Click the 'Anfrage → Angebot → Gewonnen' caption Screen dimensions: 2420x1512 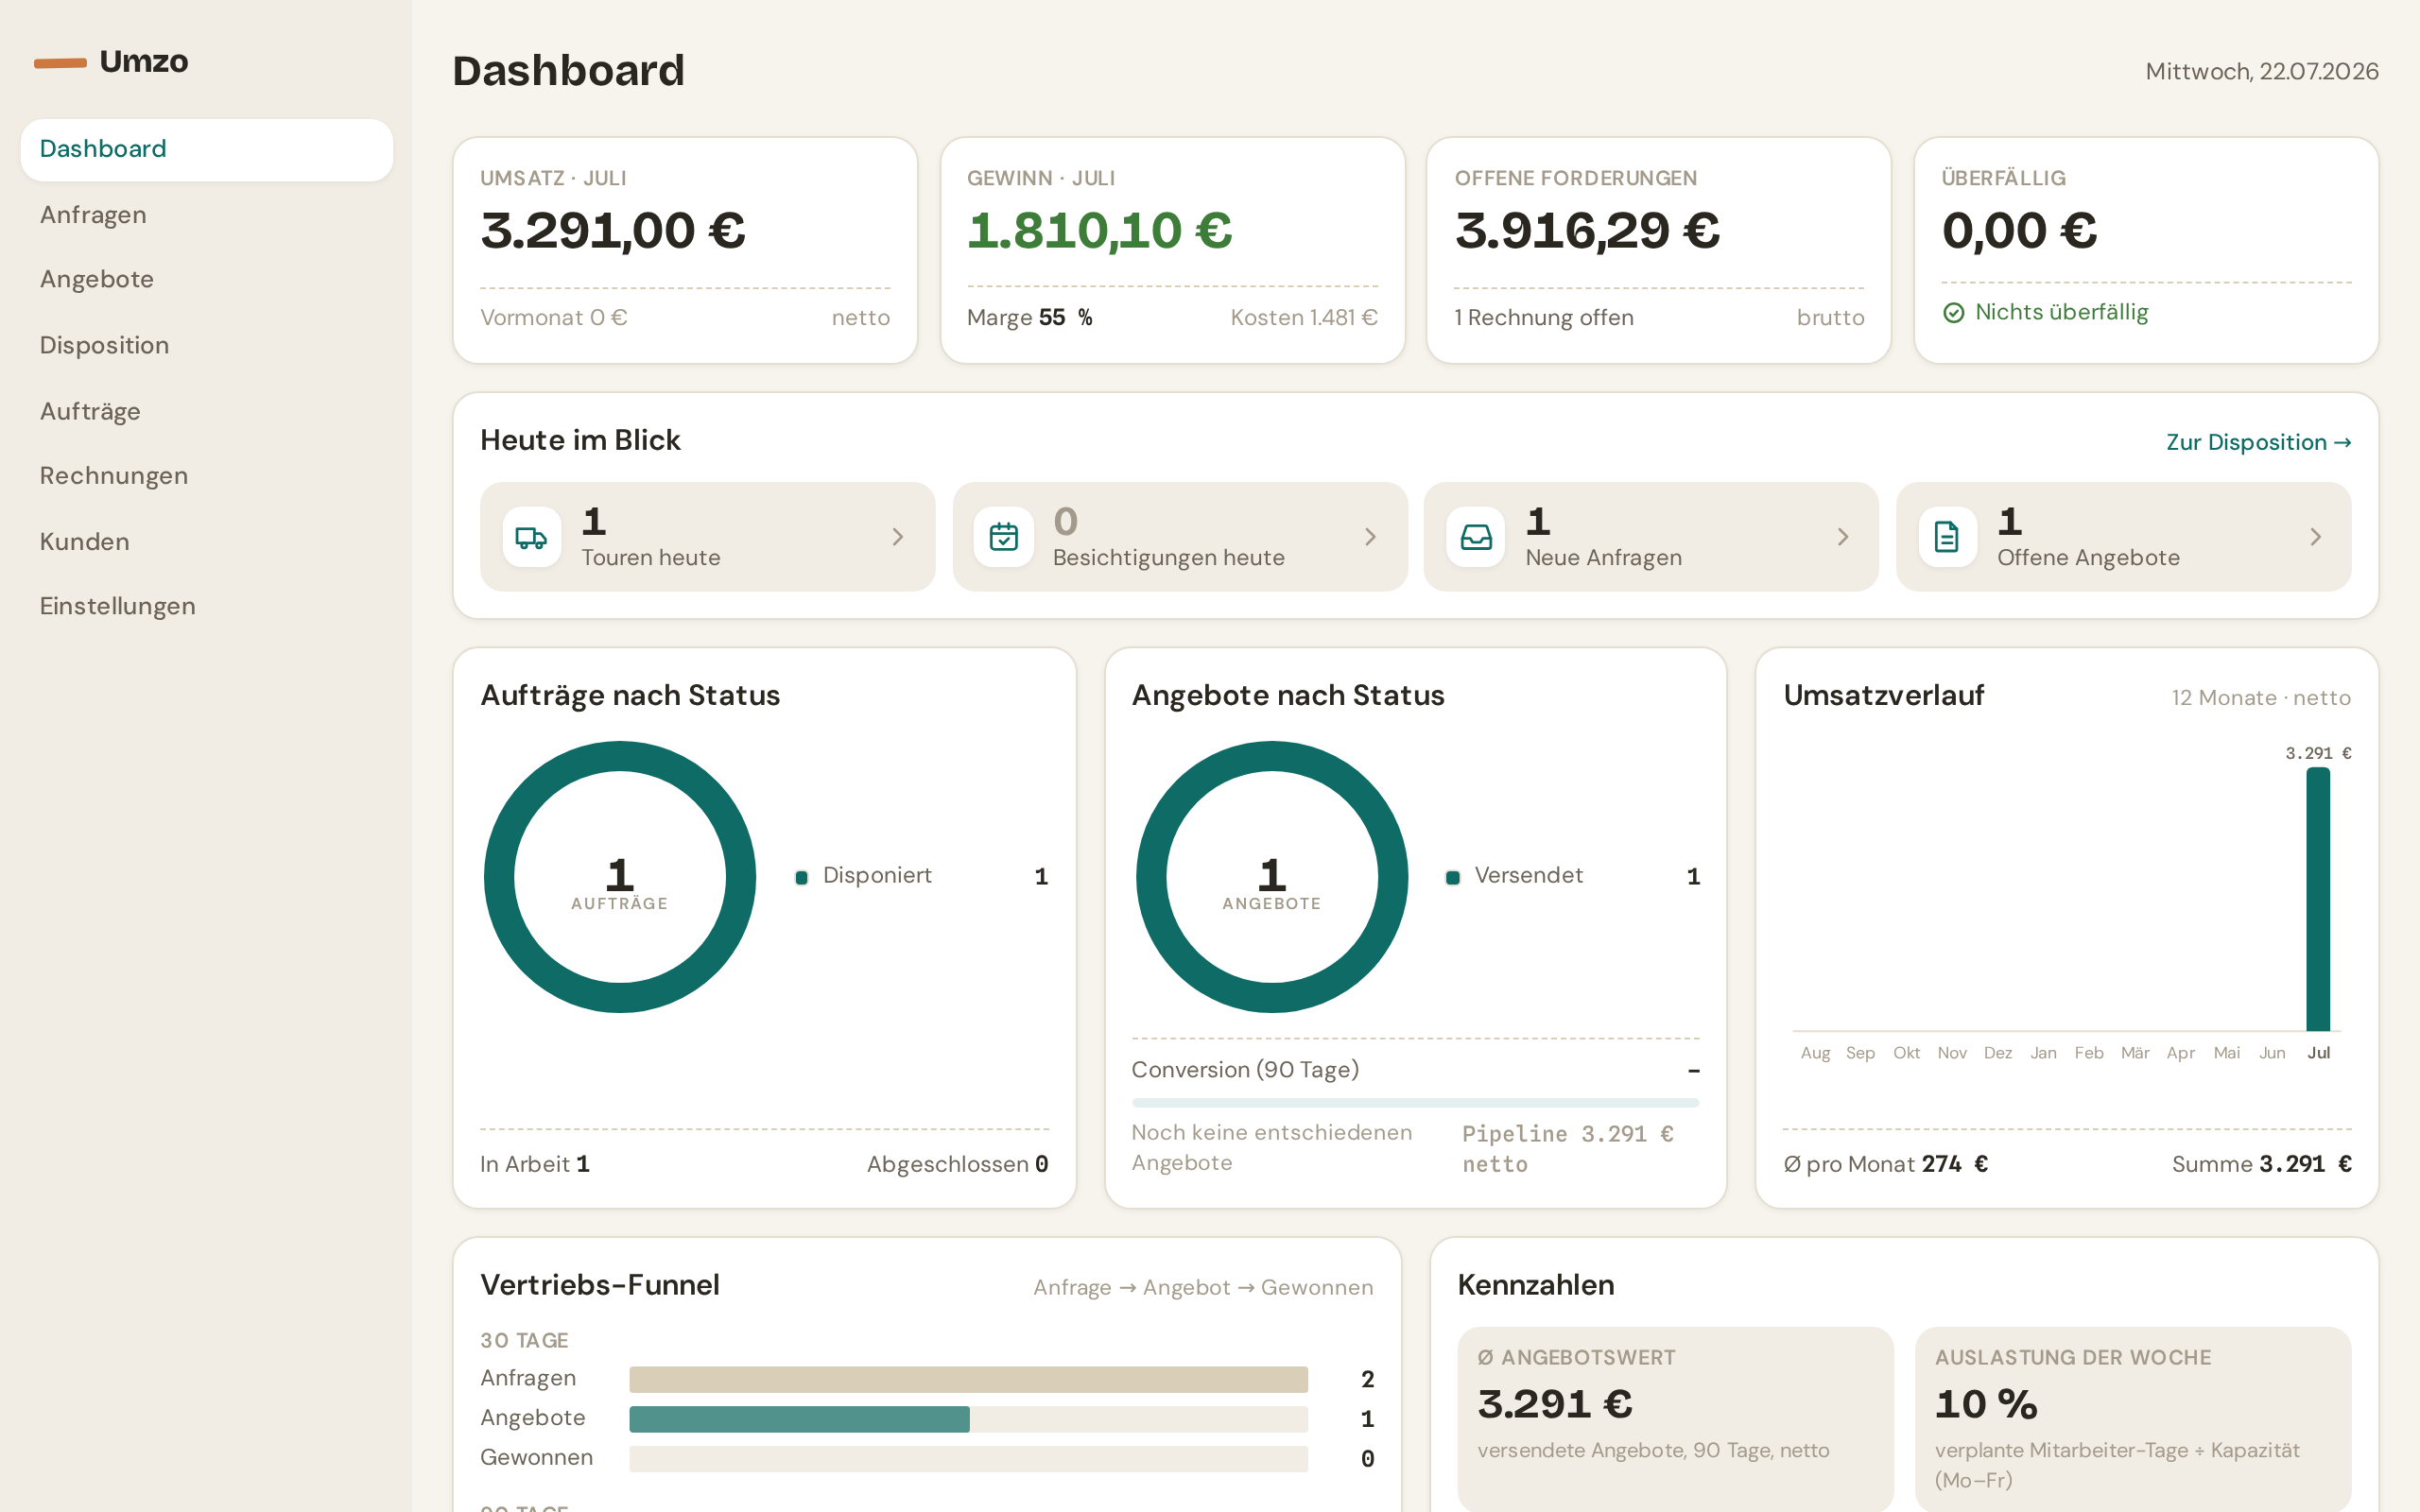(1203, 1288)
